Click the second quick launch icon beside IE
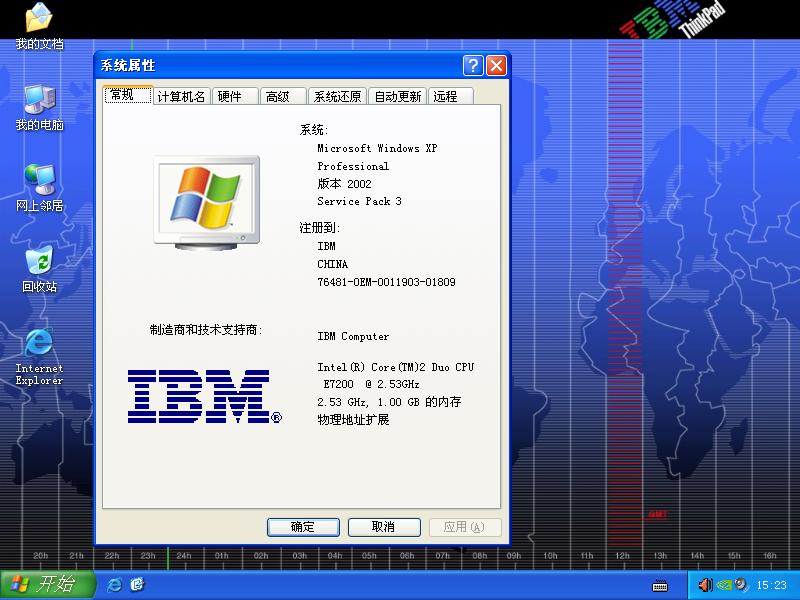 [137, 585]
